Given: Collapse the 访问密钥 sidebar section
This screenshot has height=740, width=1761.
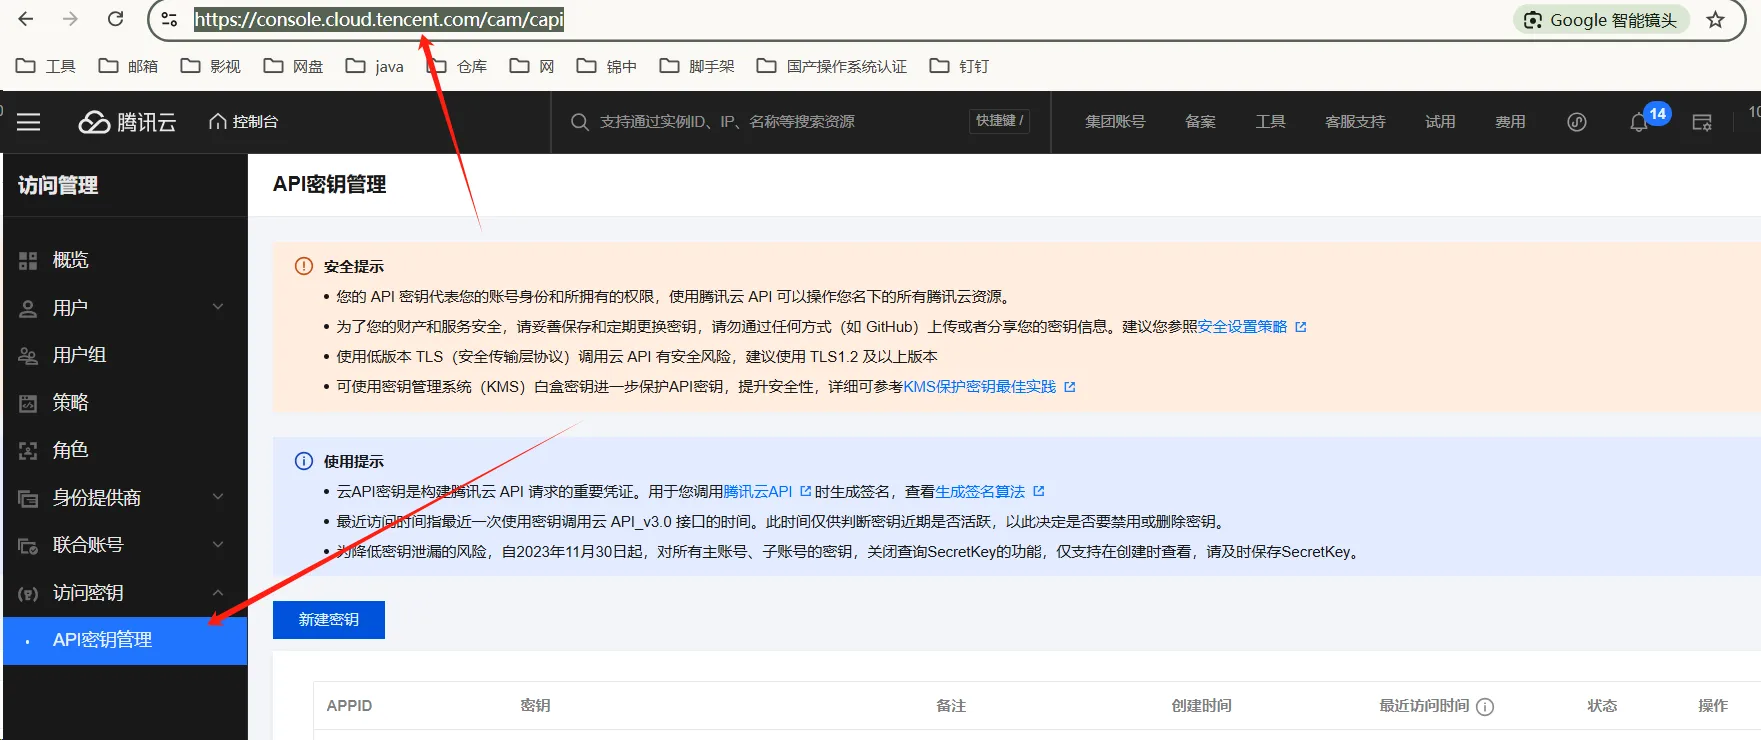Looking at the screenshot, I should 125,593.
